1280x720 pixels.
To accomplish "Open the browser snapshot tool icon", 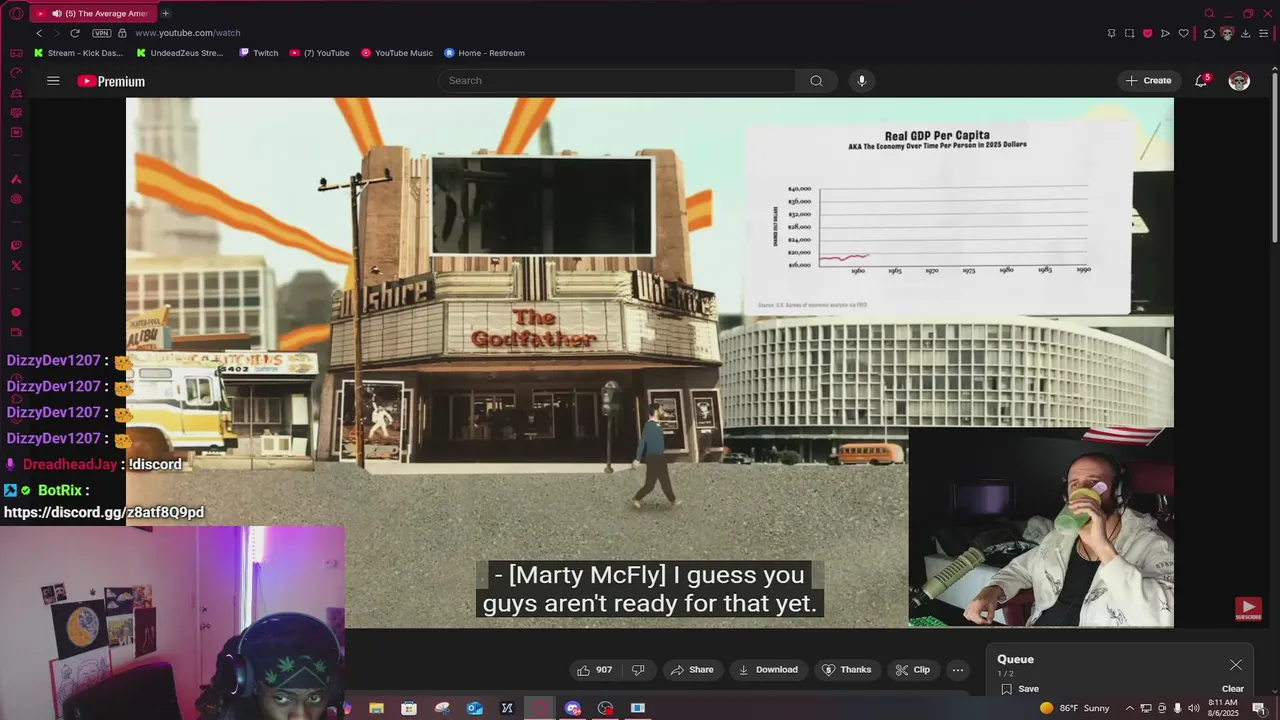I will pyautogui.click(x=1129, y=33).
